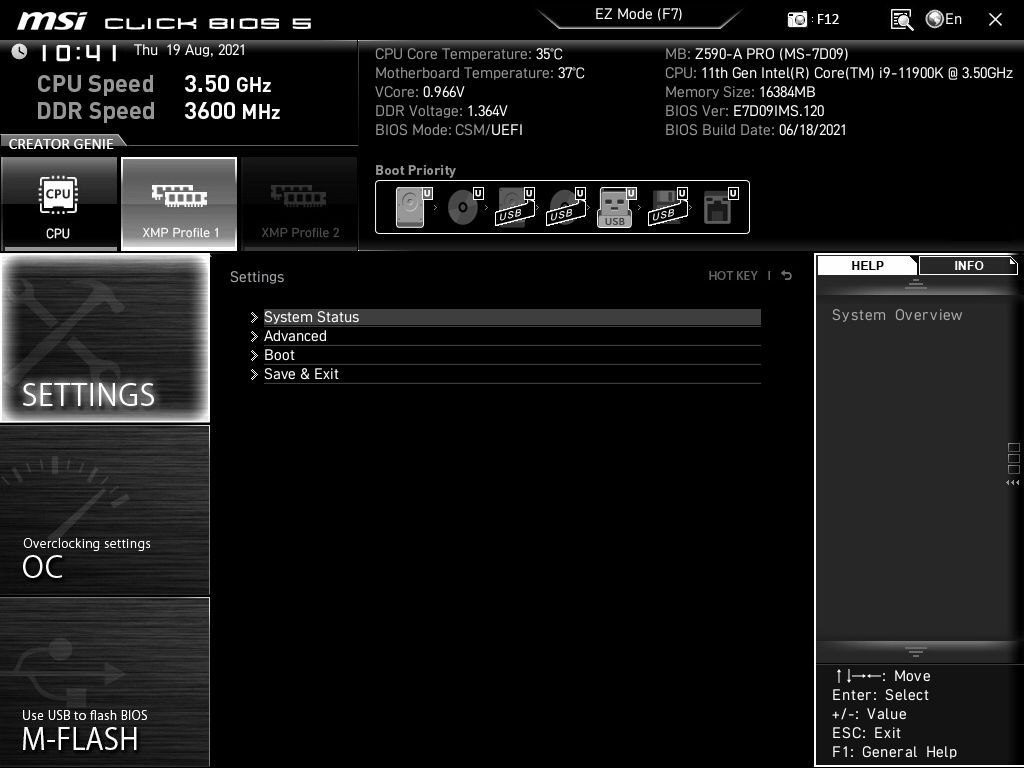This screenshot has height=768, width=1024.
Task: Click the System Overview help text
Action: 897,315
